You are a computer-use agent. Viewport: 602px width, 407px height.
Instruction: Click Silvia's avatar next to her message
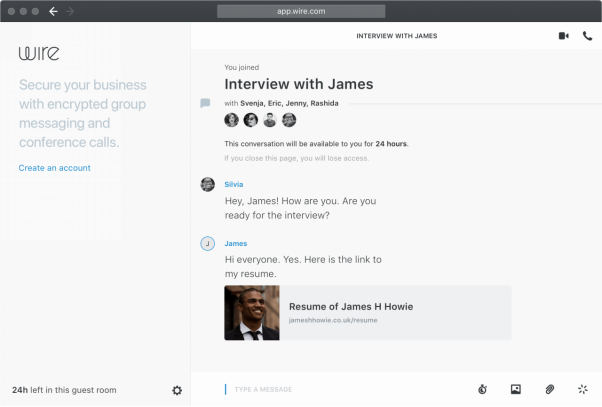point(208,185)
